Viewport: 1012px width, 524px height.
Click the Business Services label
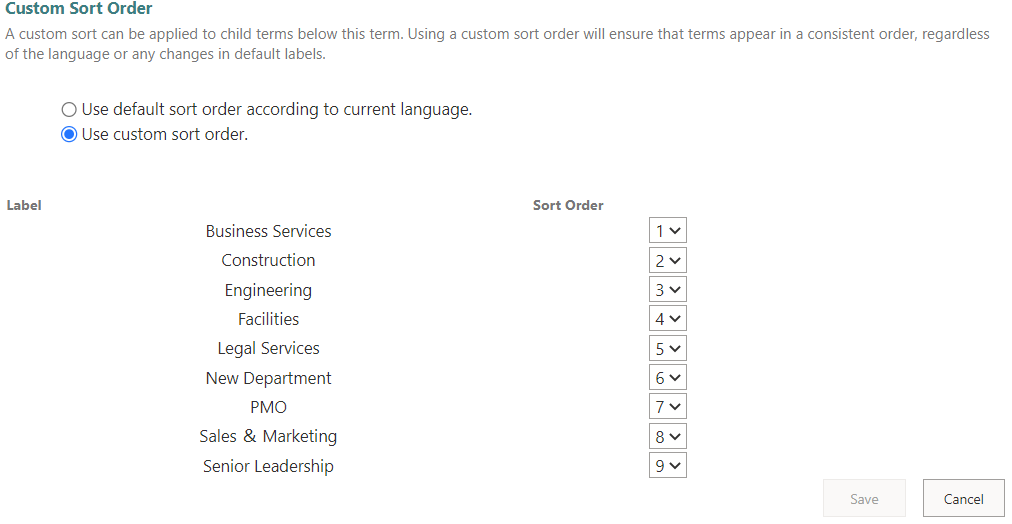[268, 231]
